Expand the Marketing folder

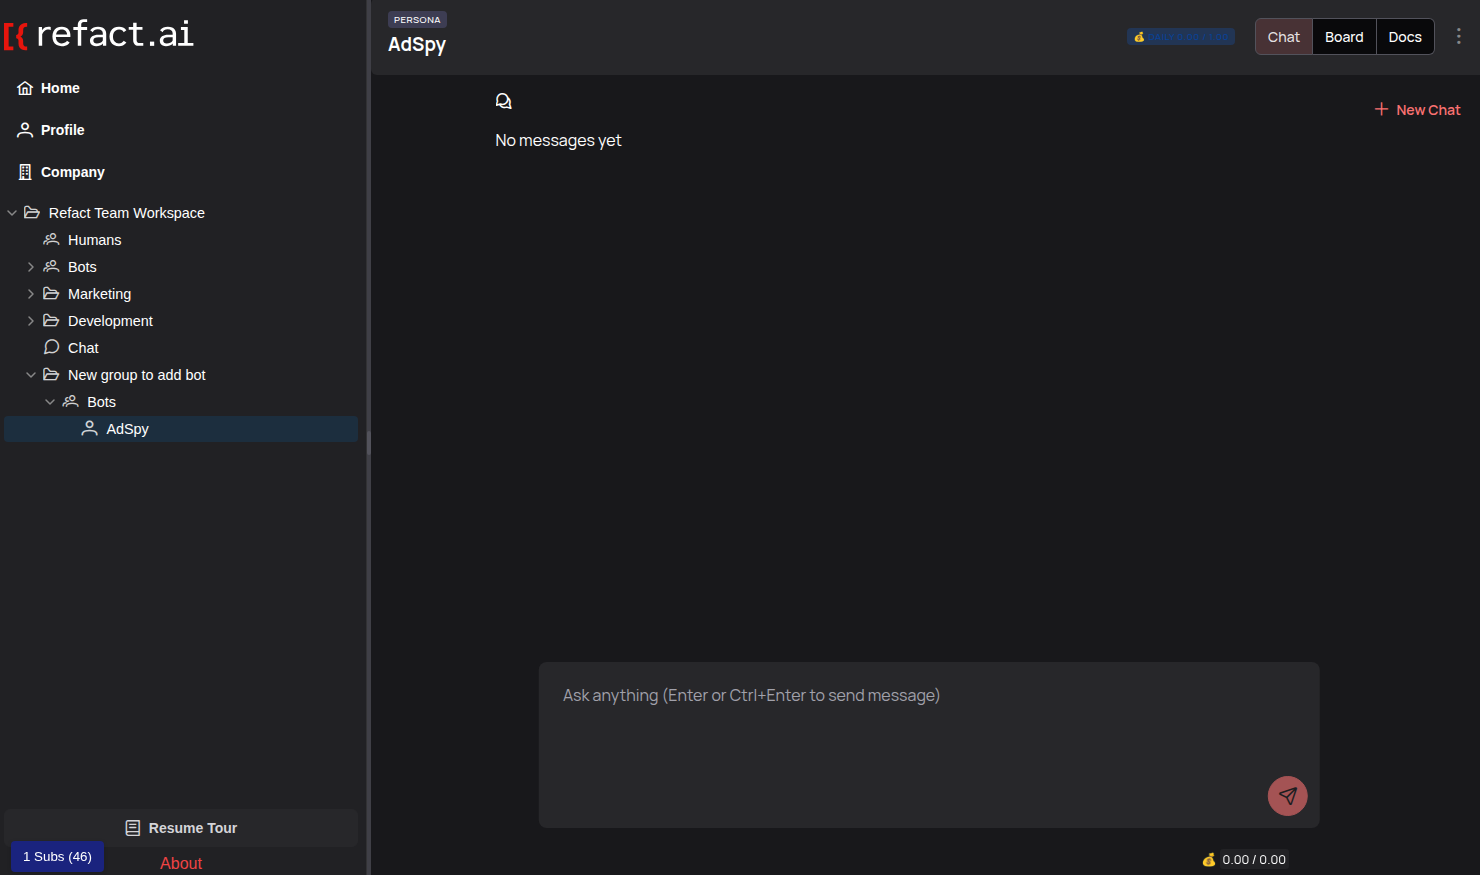click(x=30, y=293)
